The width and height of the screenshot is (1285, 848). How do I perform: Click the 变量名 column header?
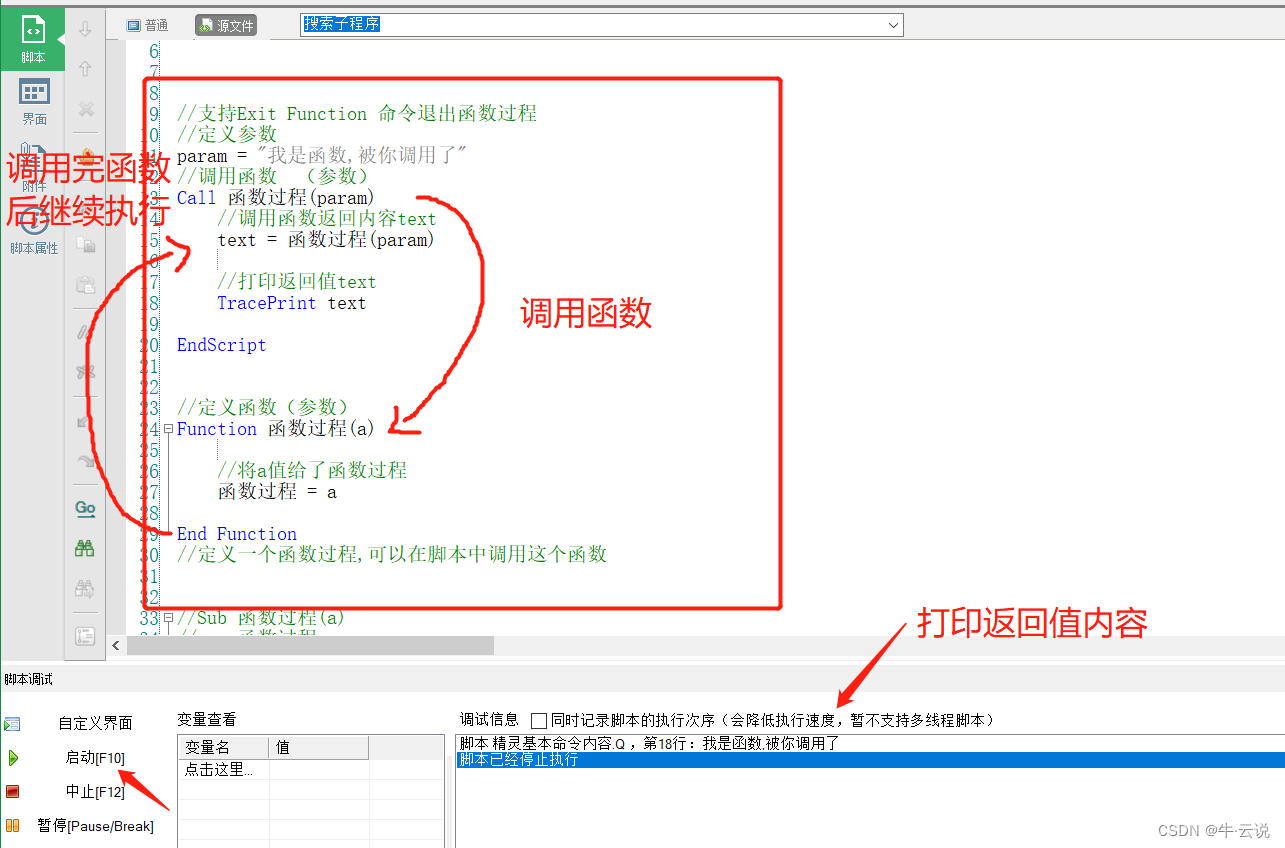coord(224,748)
